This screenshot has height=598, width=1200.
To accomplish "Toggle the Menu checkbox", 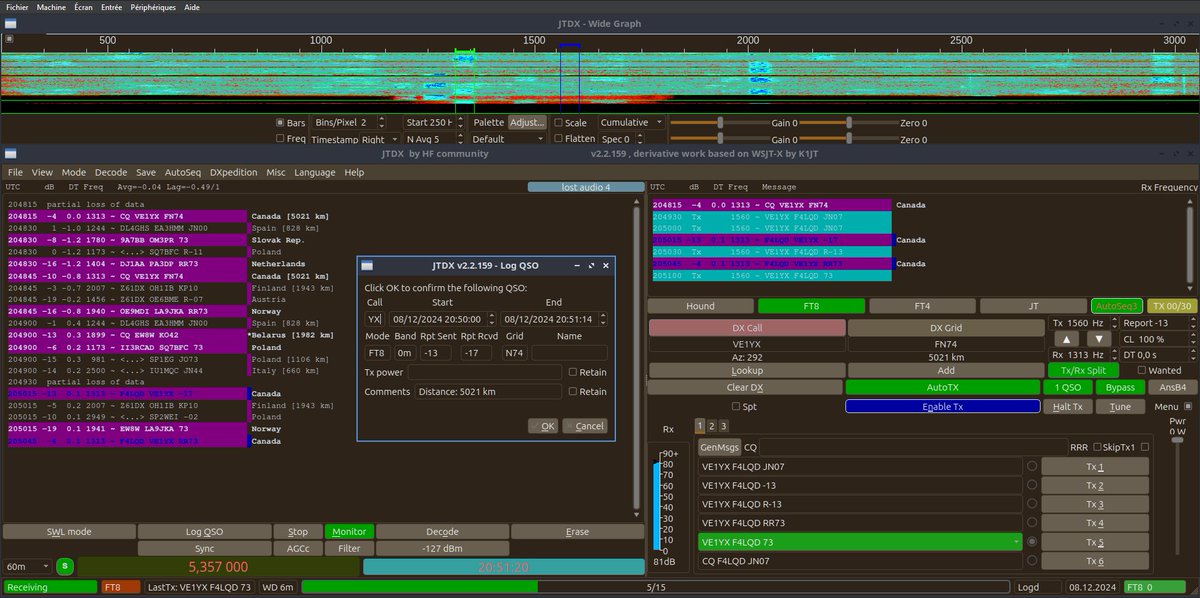I will [x=1188, y=407].
